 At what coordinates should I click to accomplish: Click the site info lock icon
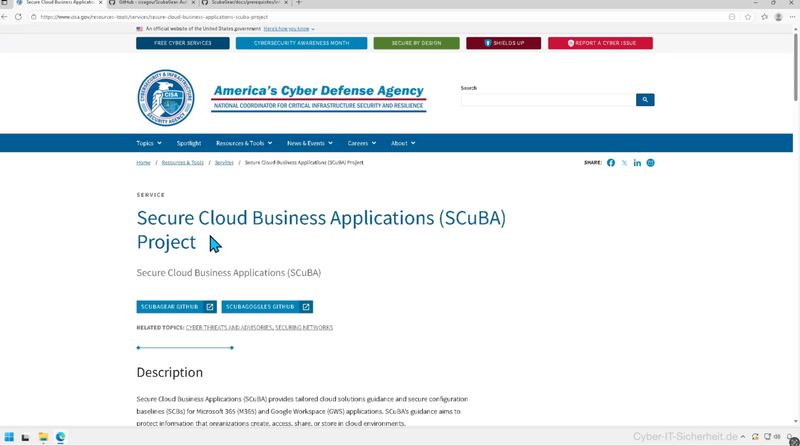(x=34, y=17)
